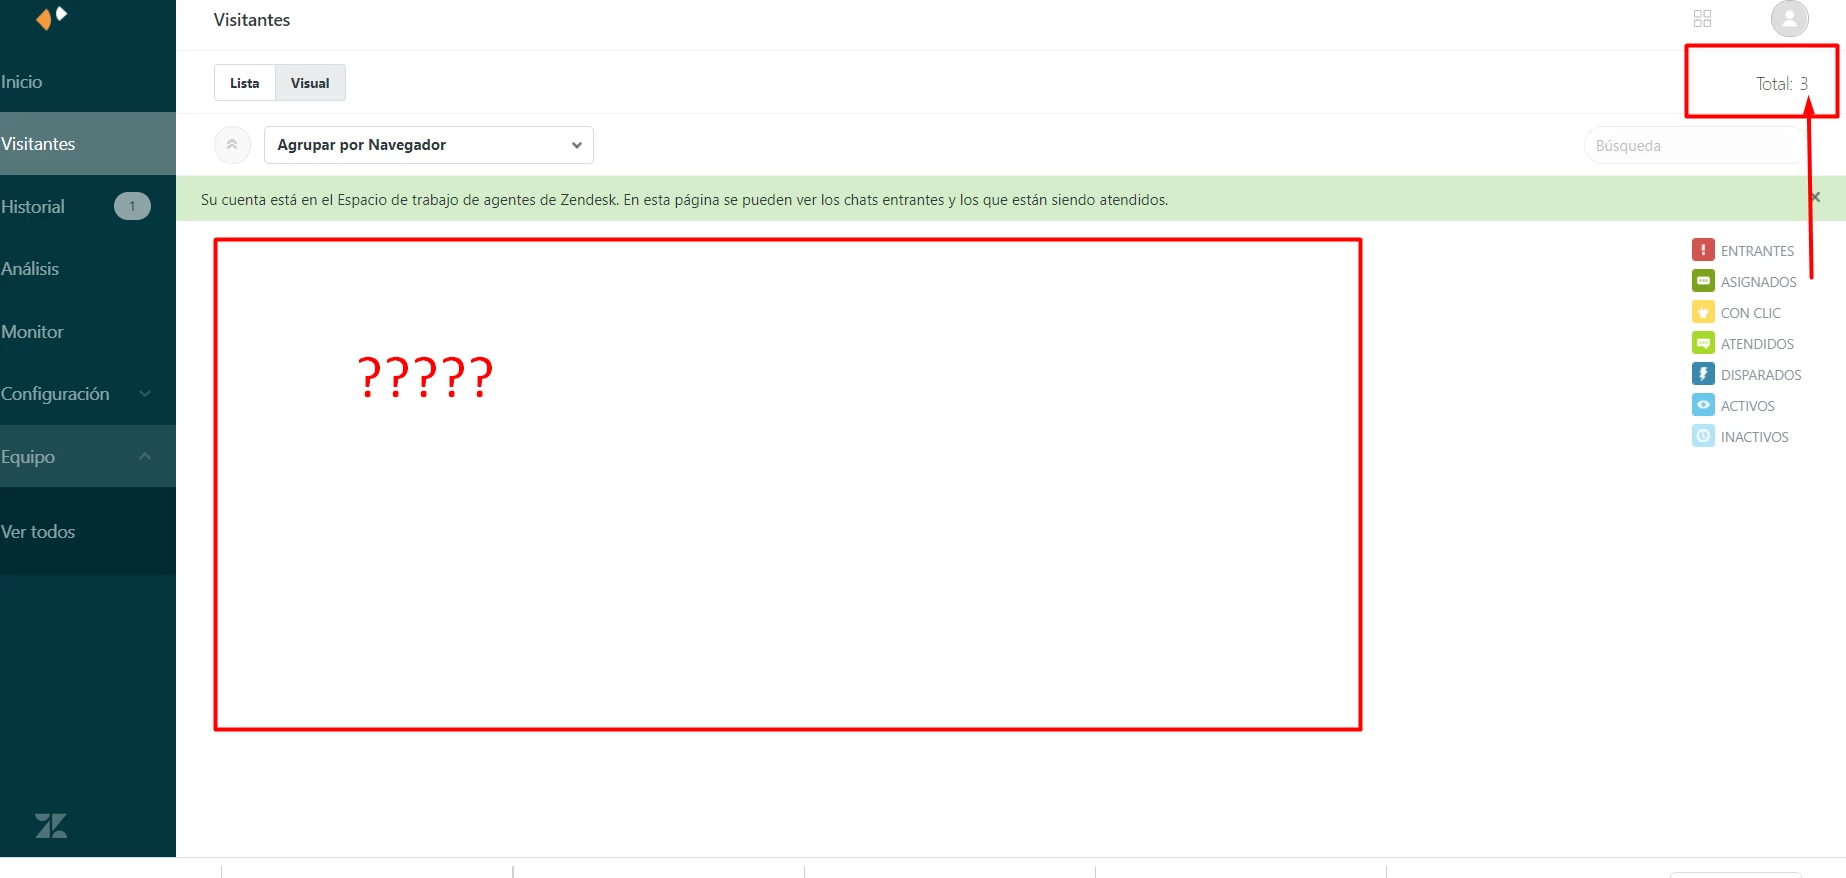The image size is (1846, 878).
Task: Click the Zendesk logo at sidebar bottom
Action: click(x=51, y=826)
